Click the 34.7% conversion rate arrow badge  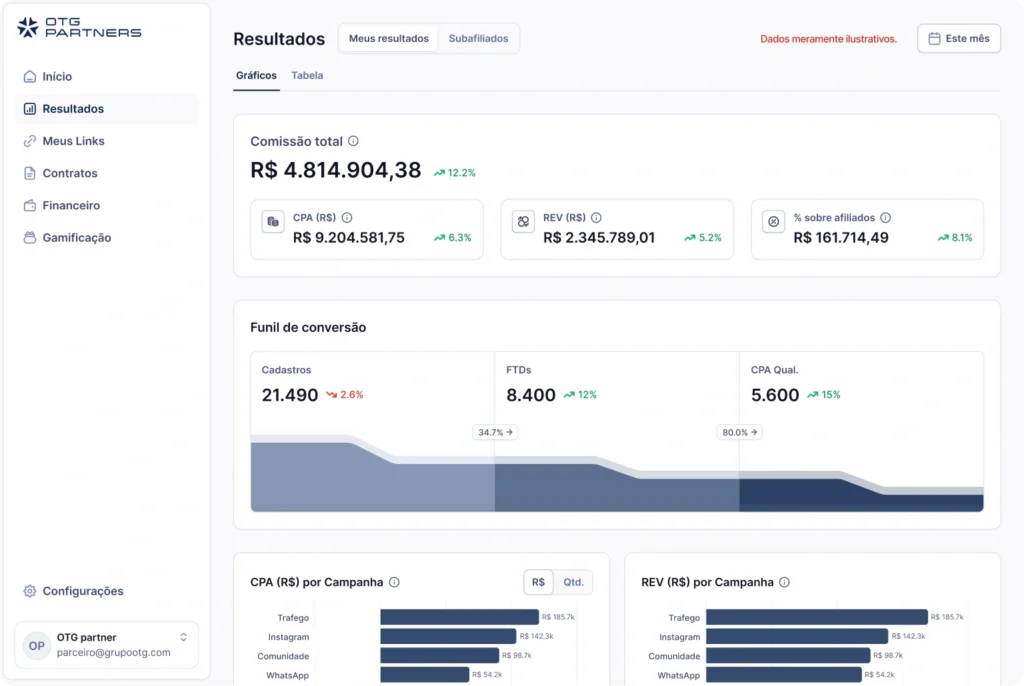pyautogui.click(x=495, y=433)
